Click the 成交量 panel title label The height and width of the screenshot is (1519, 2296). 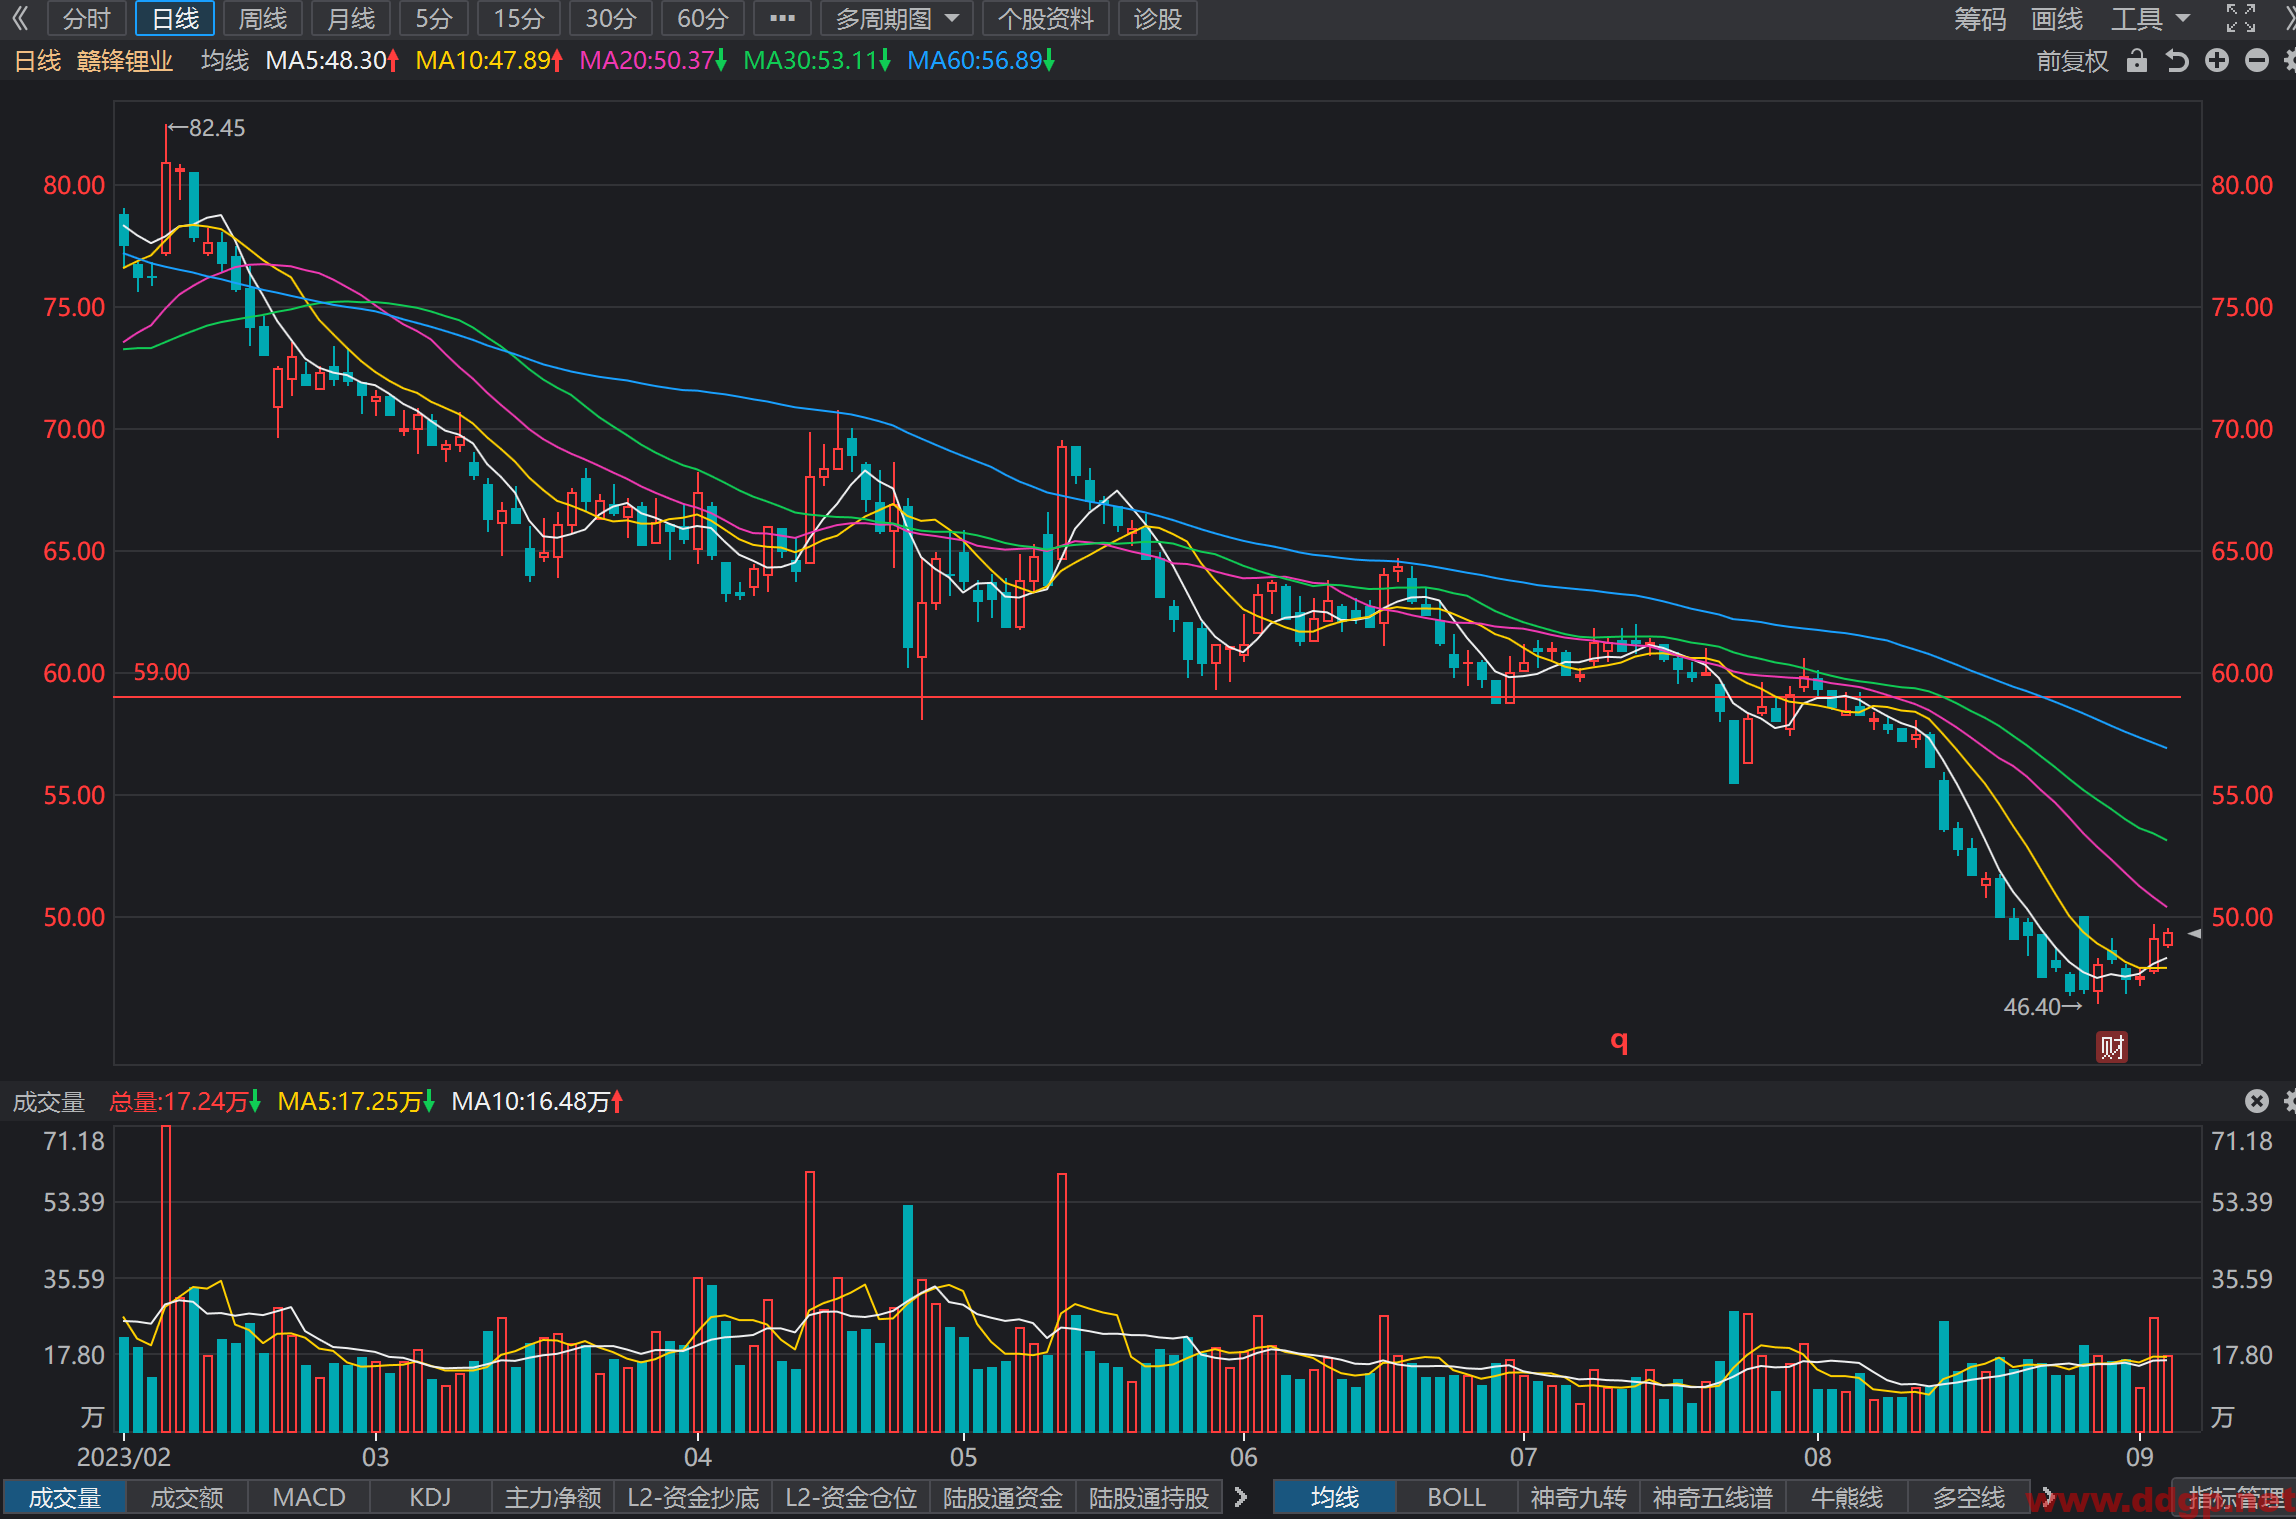pos(48,1102)
